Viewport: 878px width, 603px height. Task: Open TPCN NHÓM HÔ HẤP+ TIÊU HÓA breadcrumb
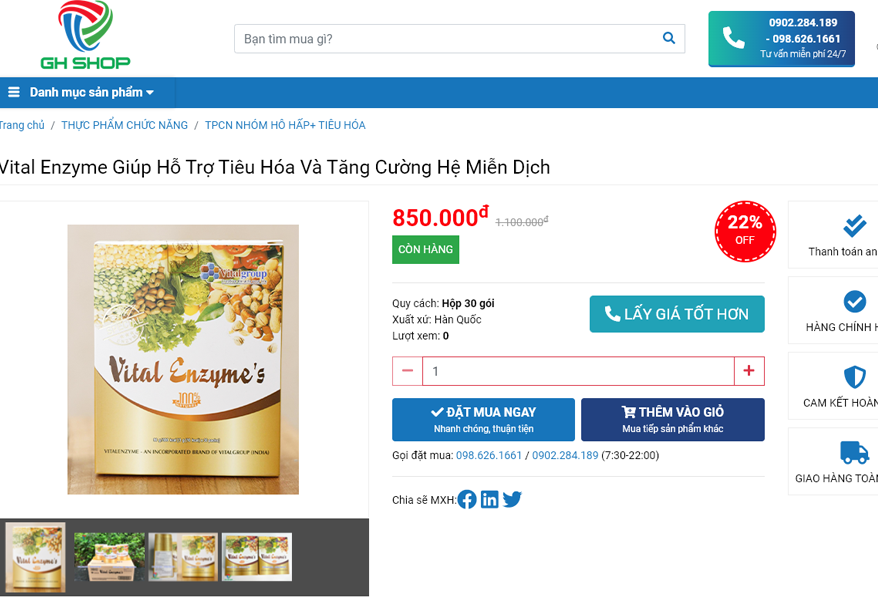click(x=285, y=125)
